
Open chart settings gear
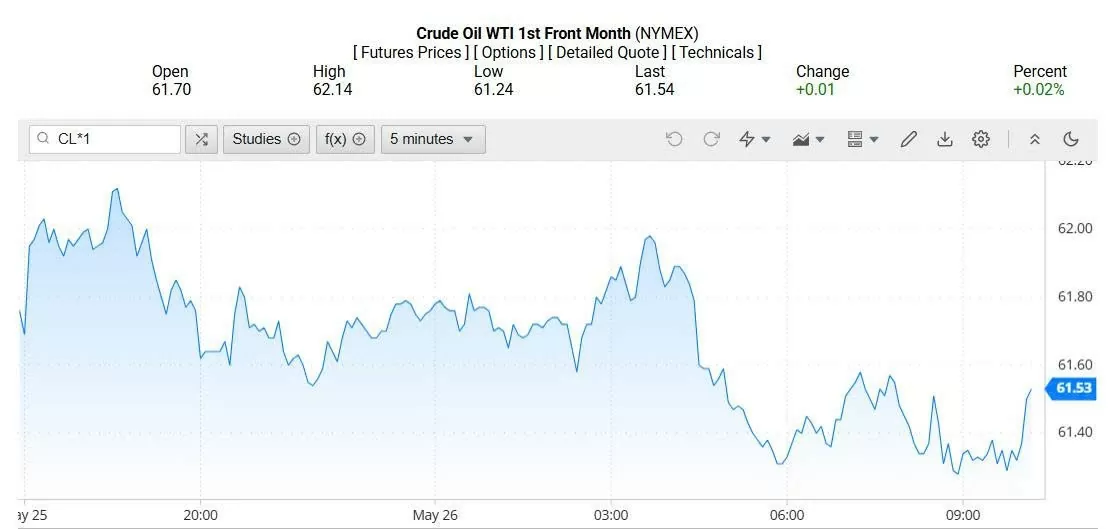[x=981, y=140]
